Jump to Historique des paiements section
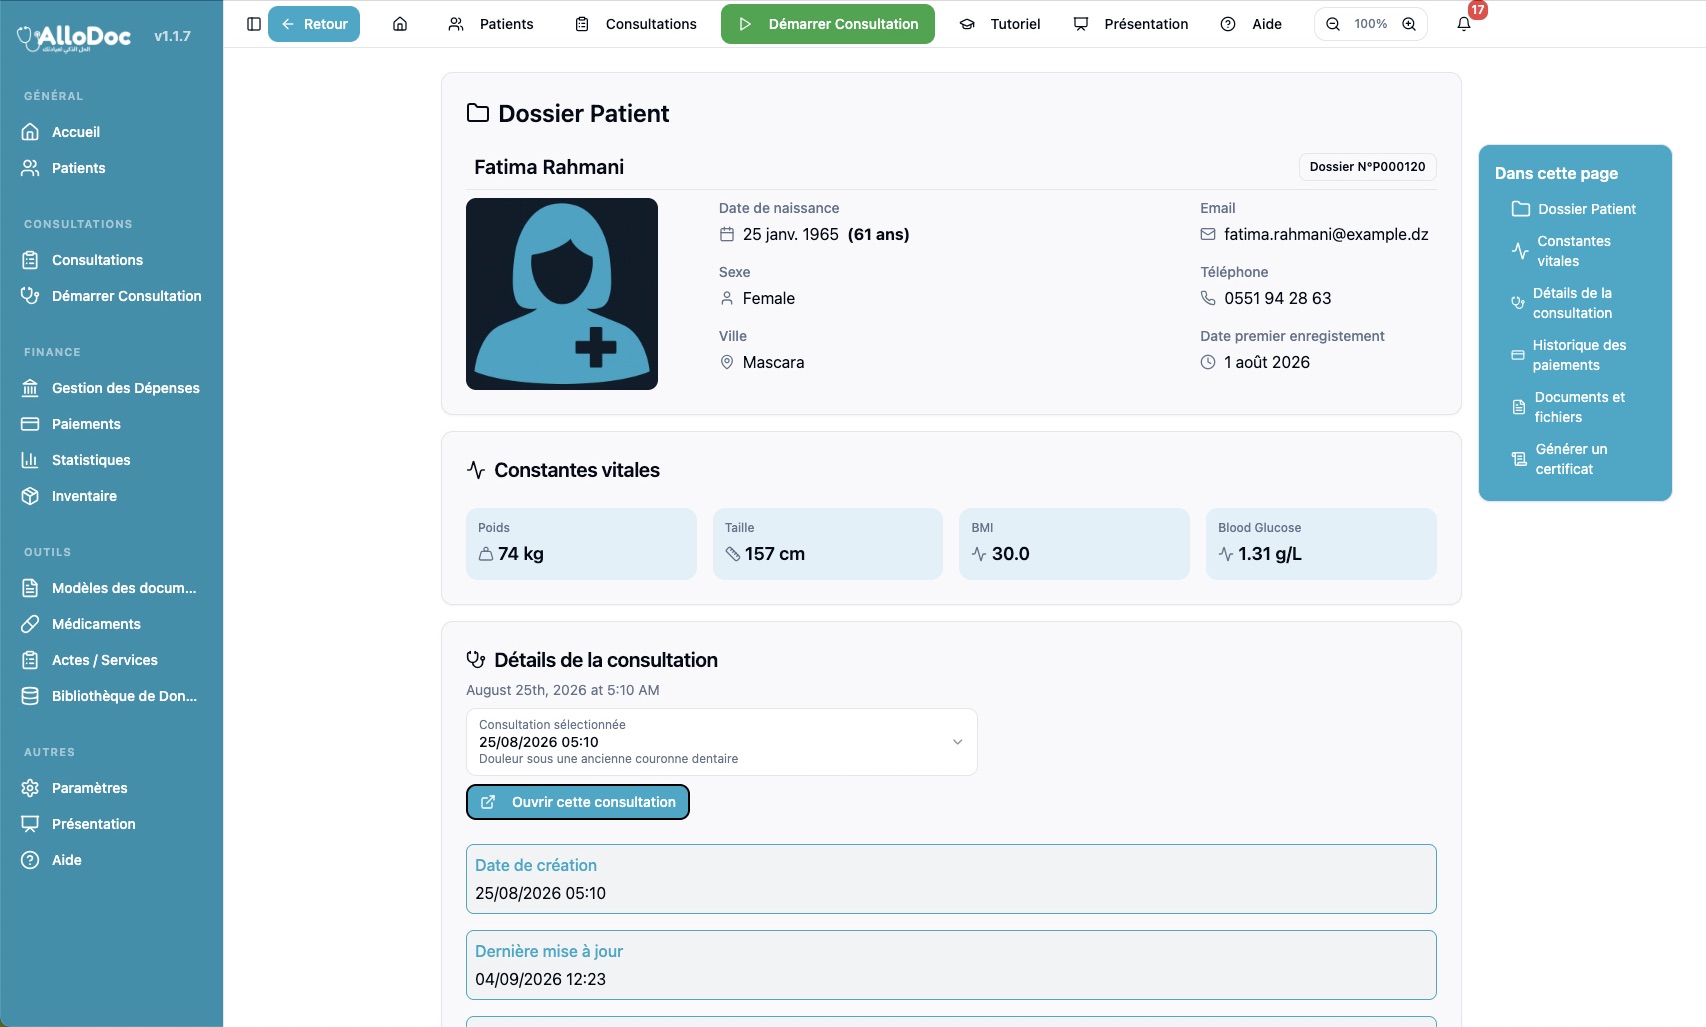The height and width of the screenshot is (1027, 1706). (x=1575, y=355)
